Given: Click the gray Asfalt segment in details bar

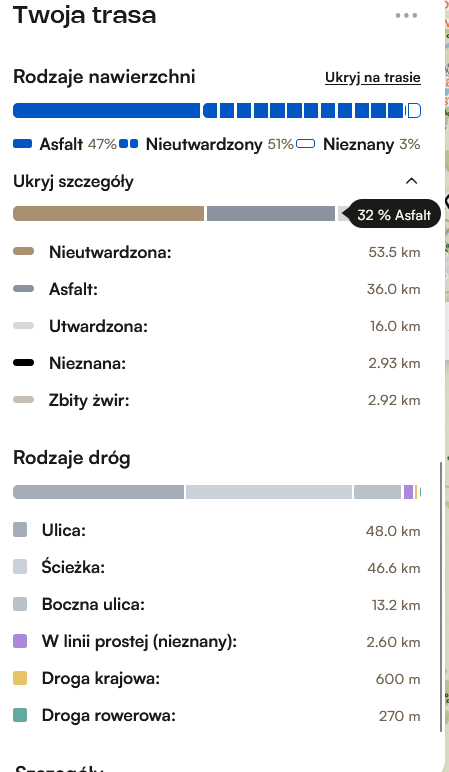Looking at the screenshot, I should 271,214.
